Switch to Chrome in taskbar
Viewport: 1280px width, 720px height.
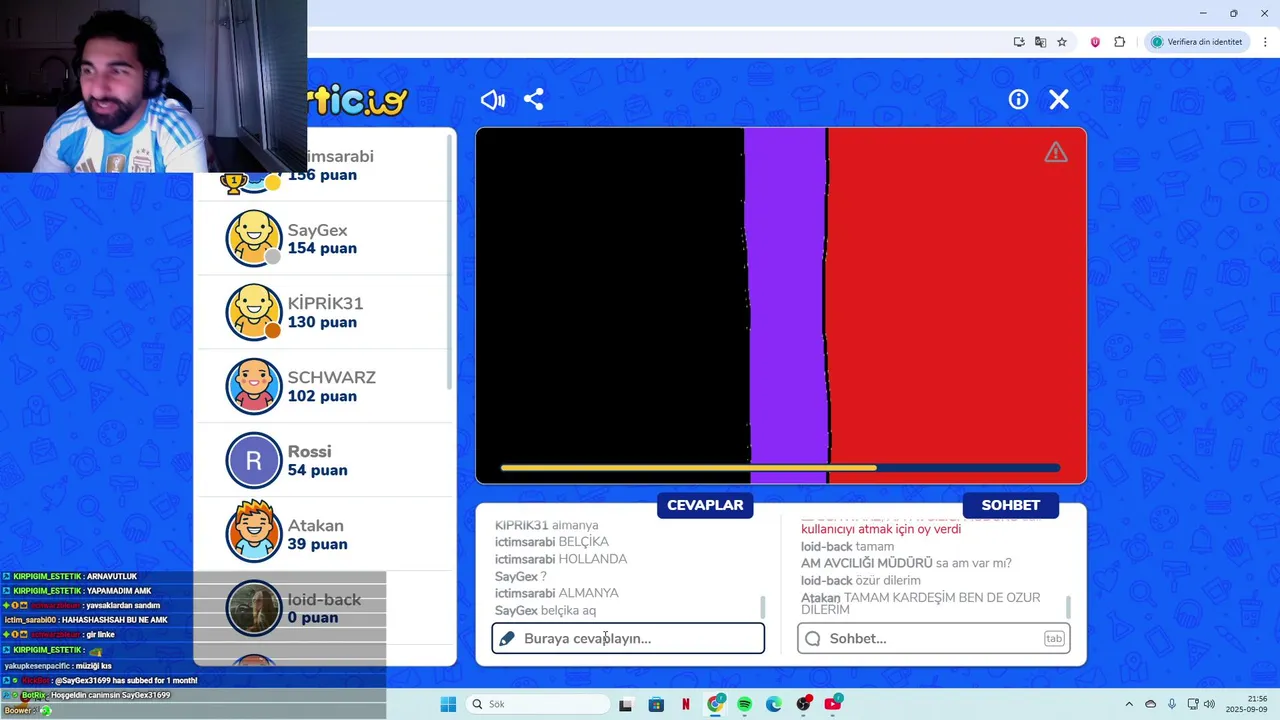[715, 704]
